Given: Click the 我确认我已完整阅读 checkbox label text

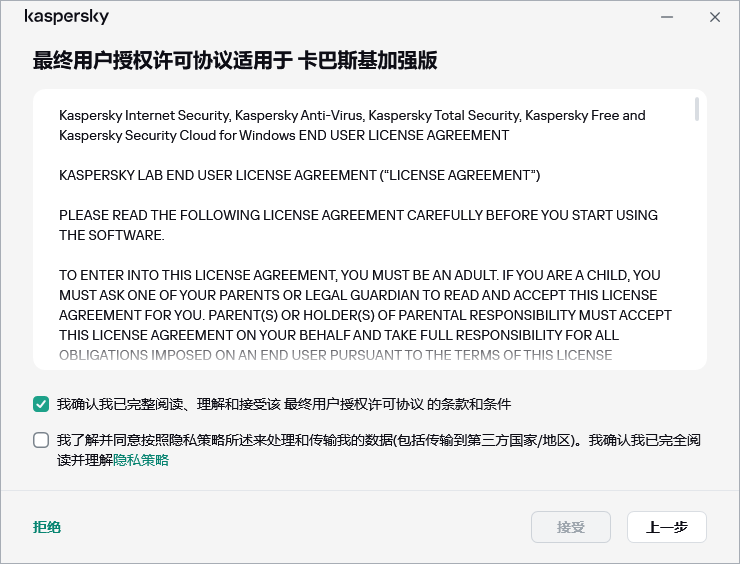Looking at the screenshot, I should point(284,404).
